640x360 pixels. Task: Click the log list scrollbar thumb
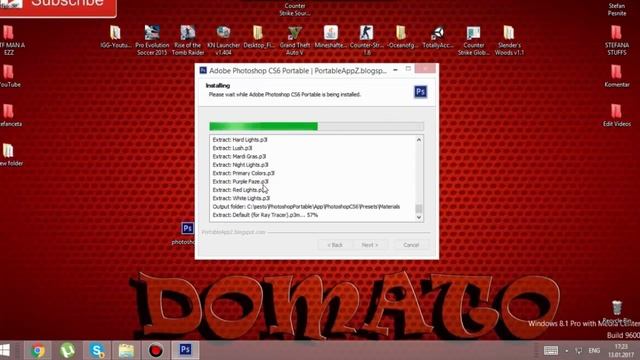point(419,209)
